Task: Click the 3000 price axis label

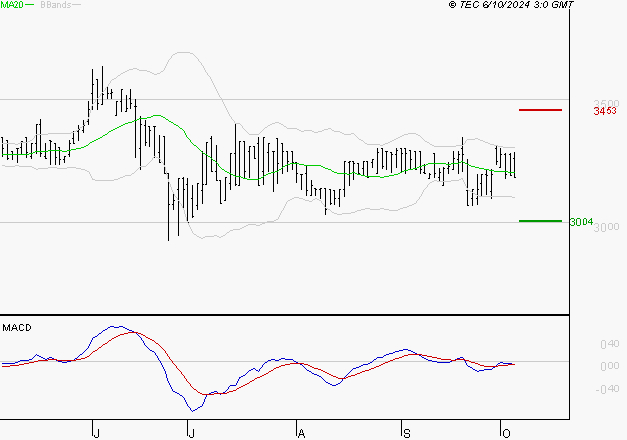Action: click(607, 227)
